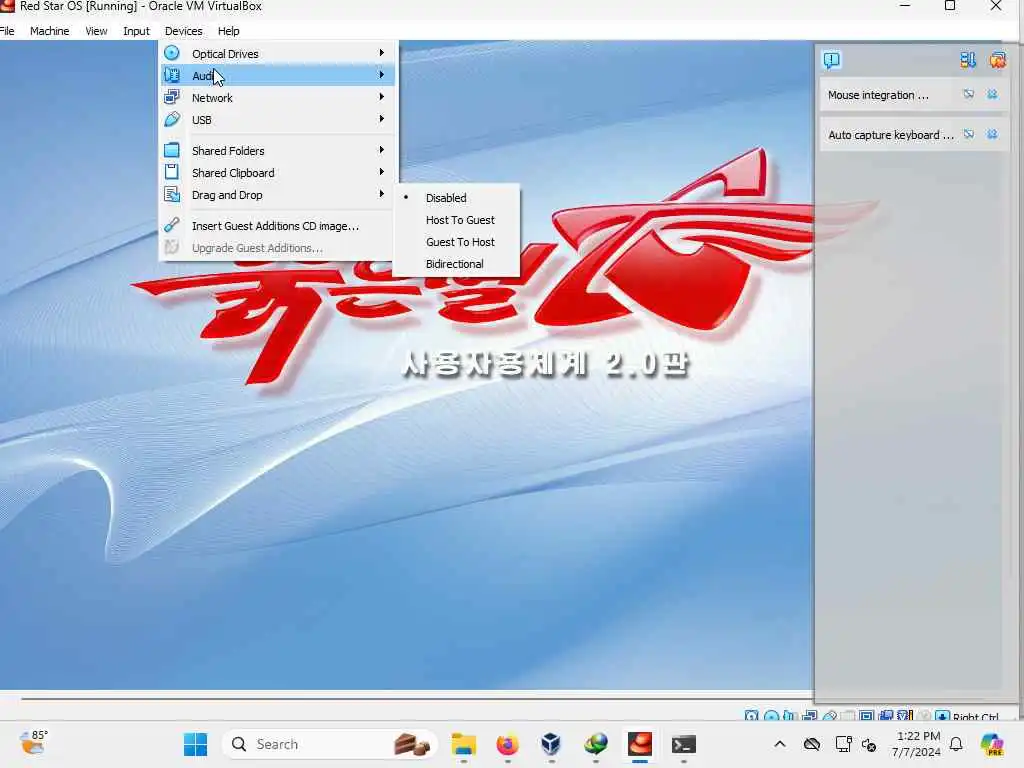
Task: Click the Right Ctrl host key indicator
Action: (x=975, y=717)
